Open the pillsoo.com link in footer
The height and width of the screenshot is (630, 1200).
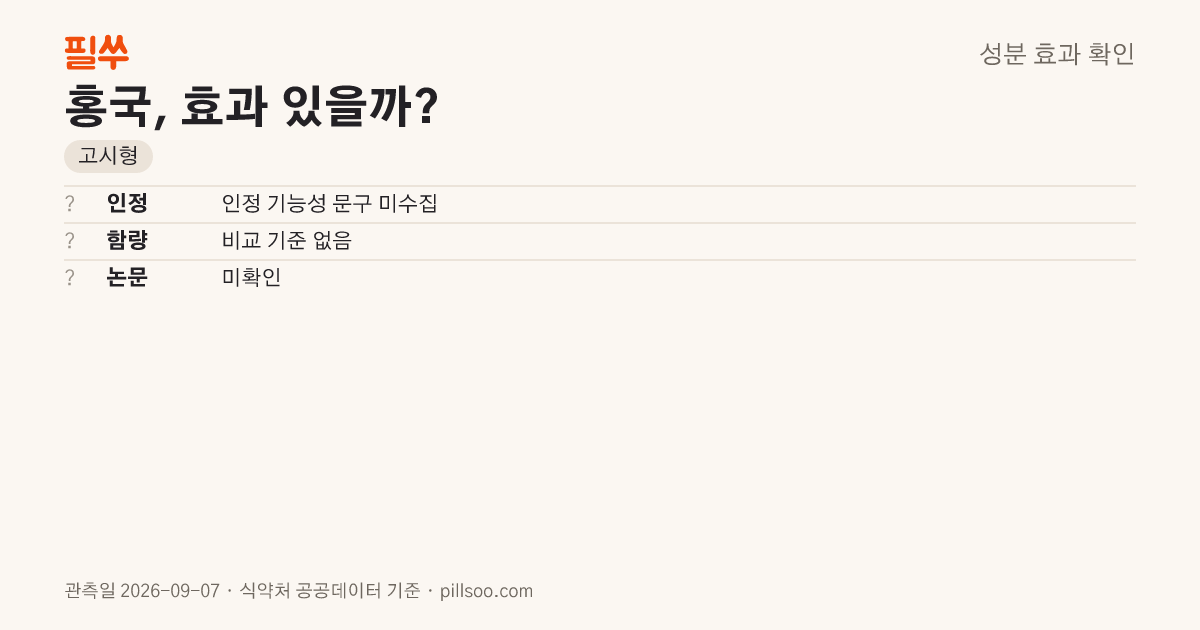pos(487,591)
